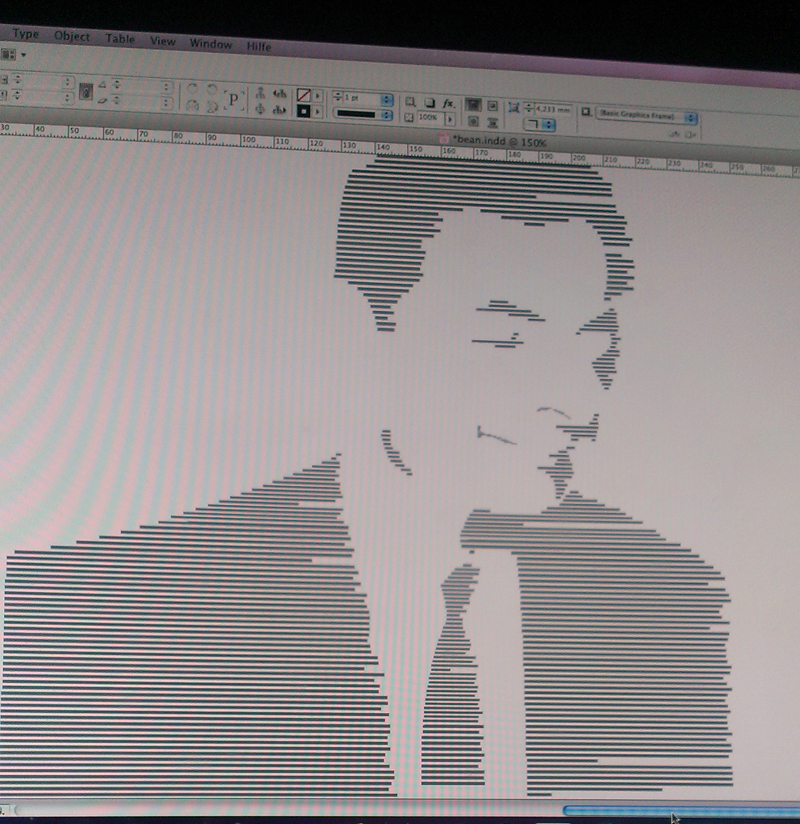Screen dimensions: 800x824
Task: Toggle wrap around object shape
Action: [473, 121]
